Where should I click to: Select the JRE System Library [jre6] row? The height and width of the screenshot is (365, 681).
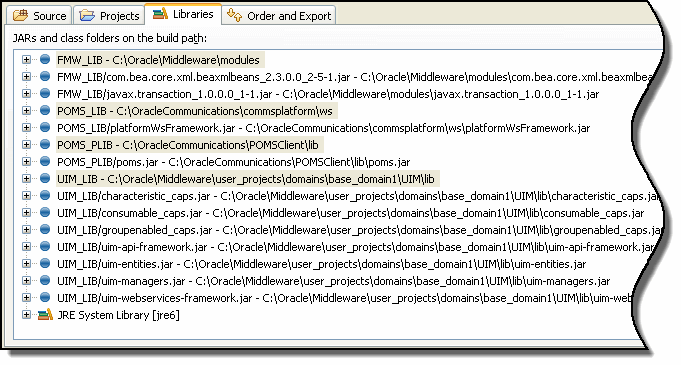pyautogui.click(x=118, y=315)
